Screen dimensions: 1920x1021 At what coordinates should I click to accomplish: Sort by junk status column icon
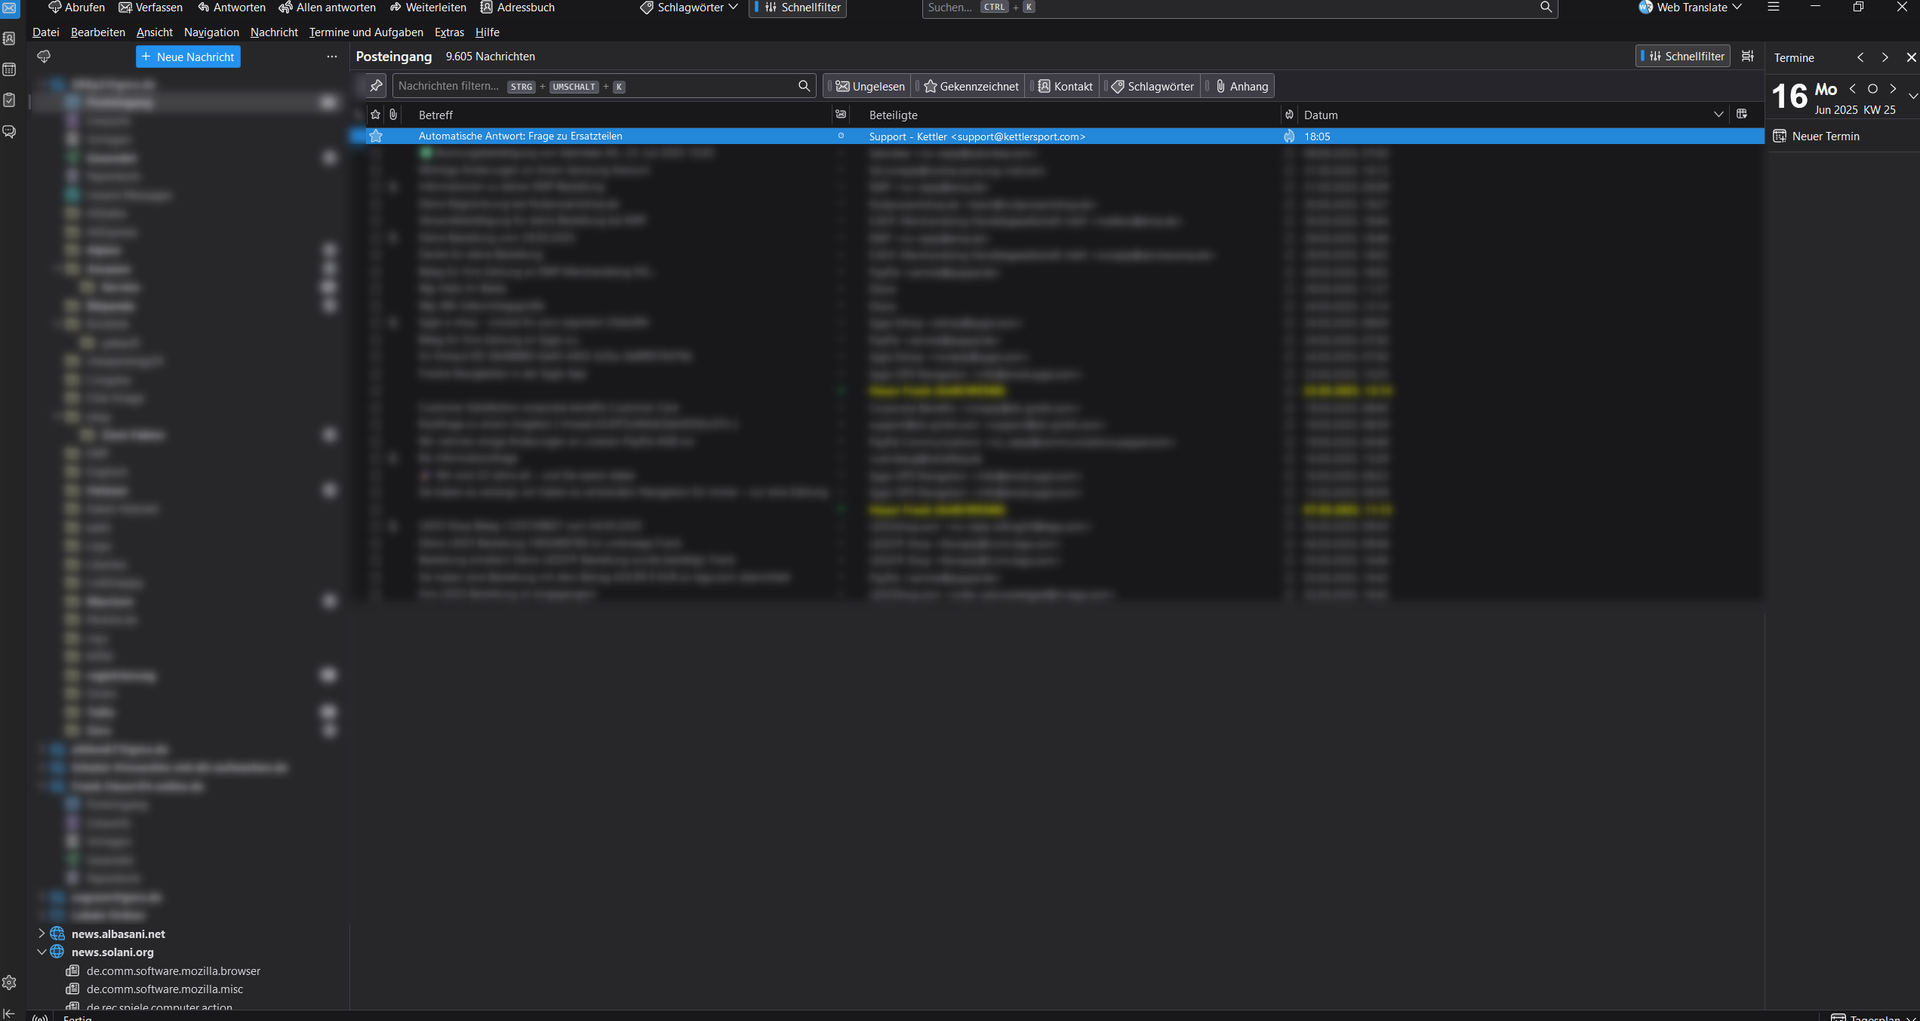1289,114
